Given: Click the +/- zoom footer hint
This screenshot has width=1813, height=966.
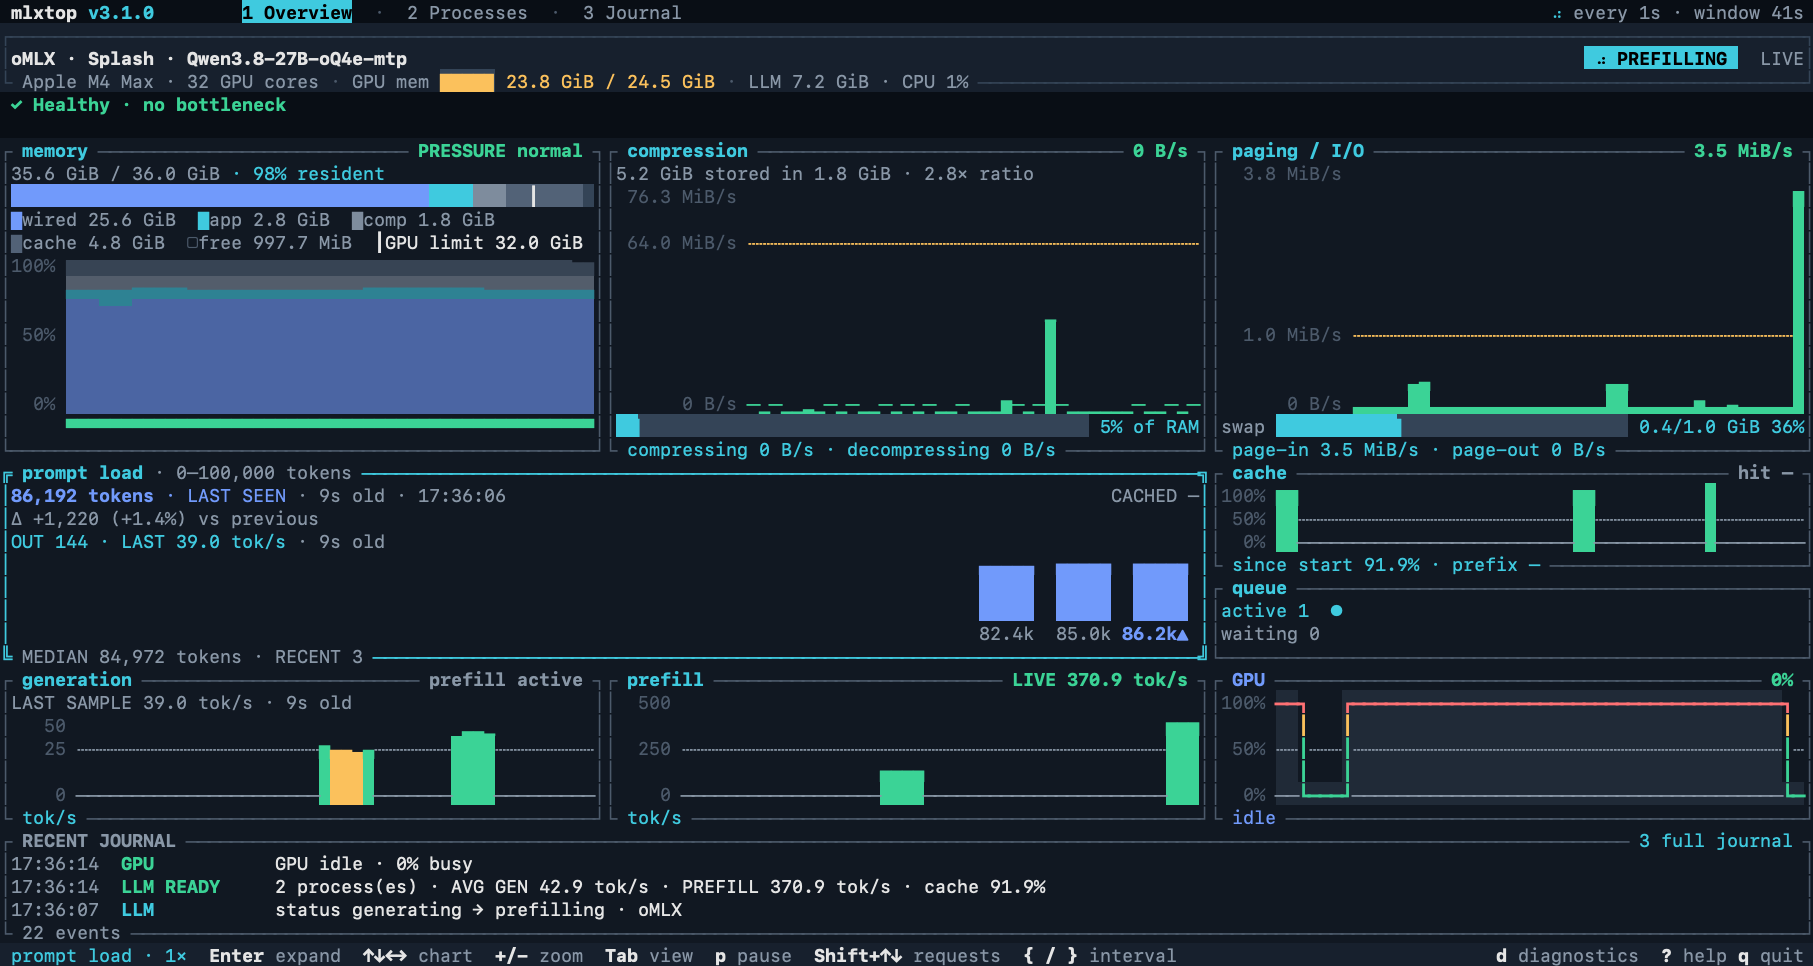Looking at the screenshot, I should pos(539,956).
